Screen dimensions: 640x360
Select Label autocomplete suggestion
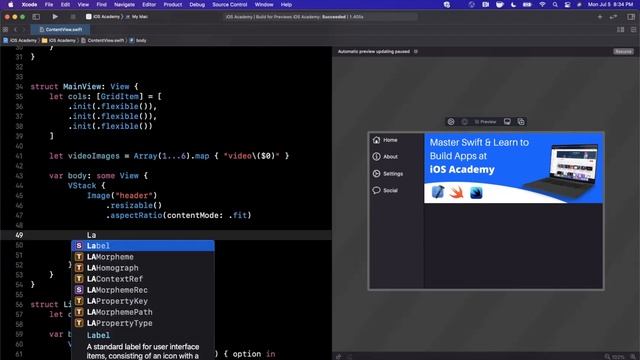click(x=143, y=246)
